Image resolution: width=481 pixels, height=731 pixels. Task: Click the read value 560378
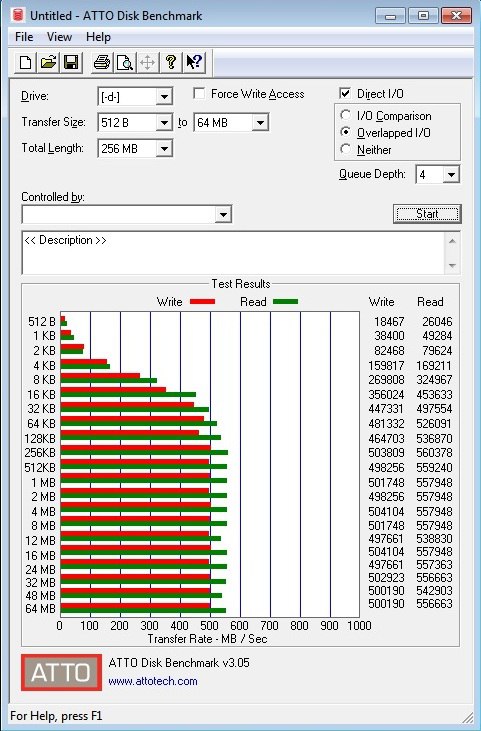pos(434,453)
